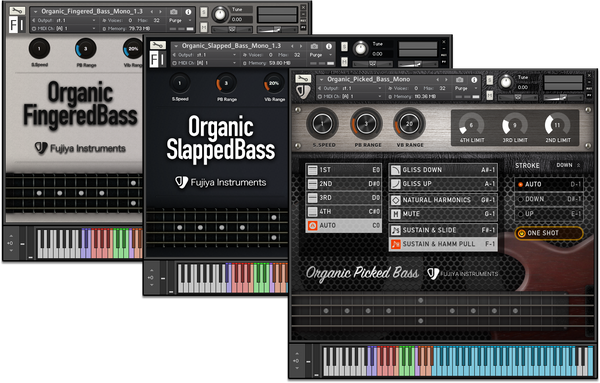The height and width of the screenshot is (383, 600).
Task: Choose Mute articulation
Action: [x=443, y=214]
